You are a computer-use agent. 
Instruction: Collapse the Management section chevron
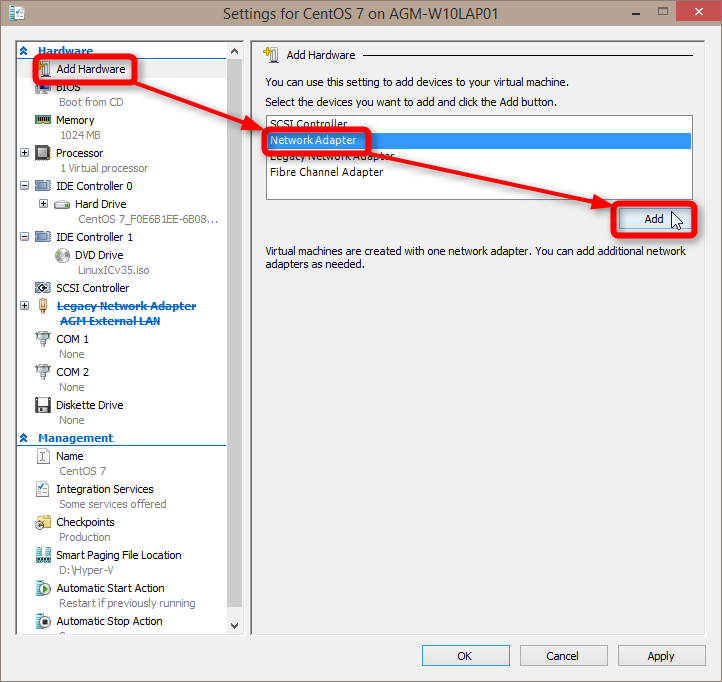click(x=23, y=437)
